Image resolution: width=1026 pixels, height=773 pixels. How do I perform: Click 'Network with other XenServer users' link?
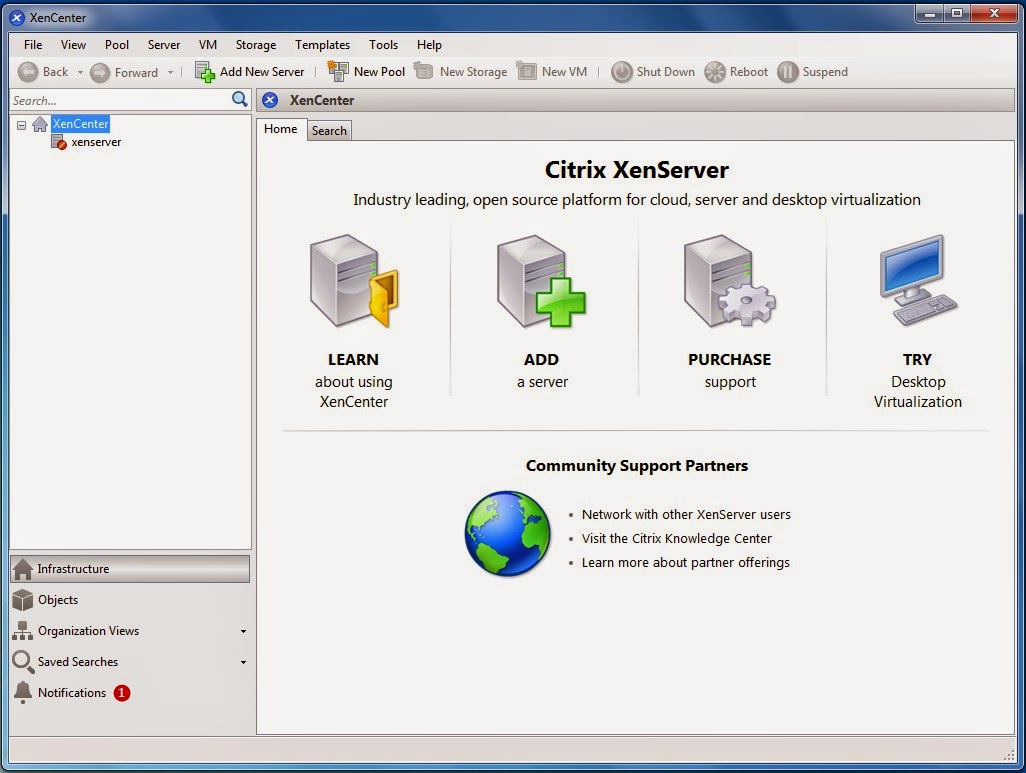pos(686,514)
